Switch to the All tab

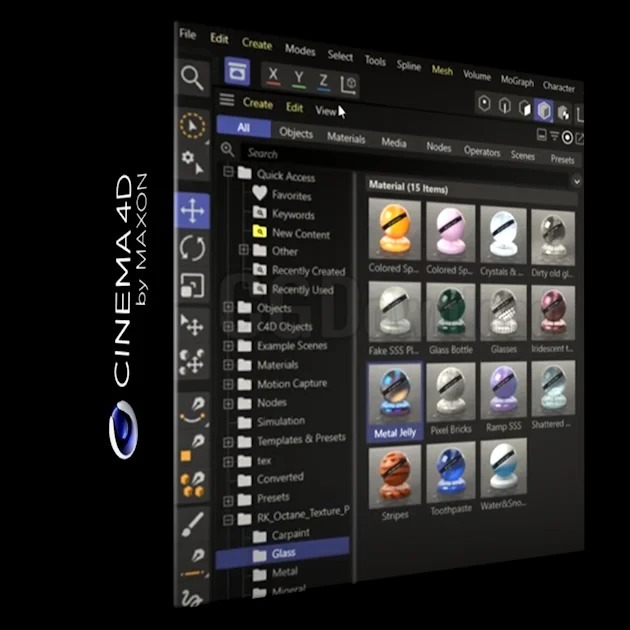tap(243, 127)
